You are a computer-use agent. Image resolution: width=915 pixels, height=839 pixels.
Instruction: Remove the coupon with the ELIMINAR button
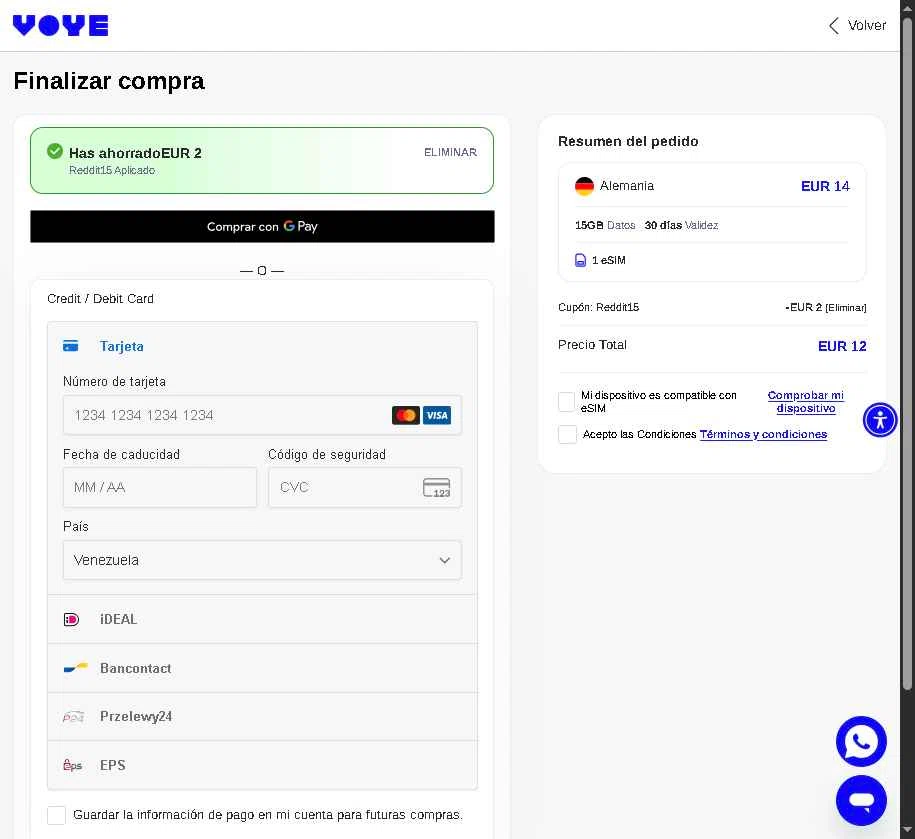click(x=450, y=152)
